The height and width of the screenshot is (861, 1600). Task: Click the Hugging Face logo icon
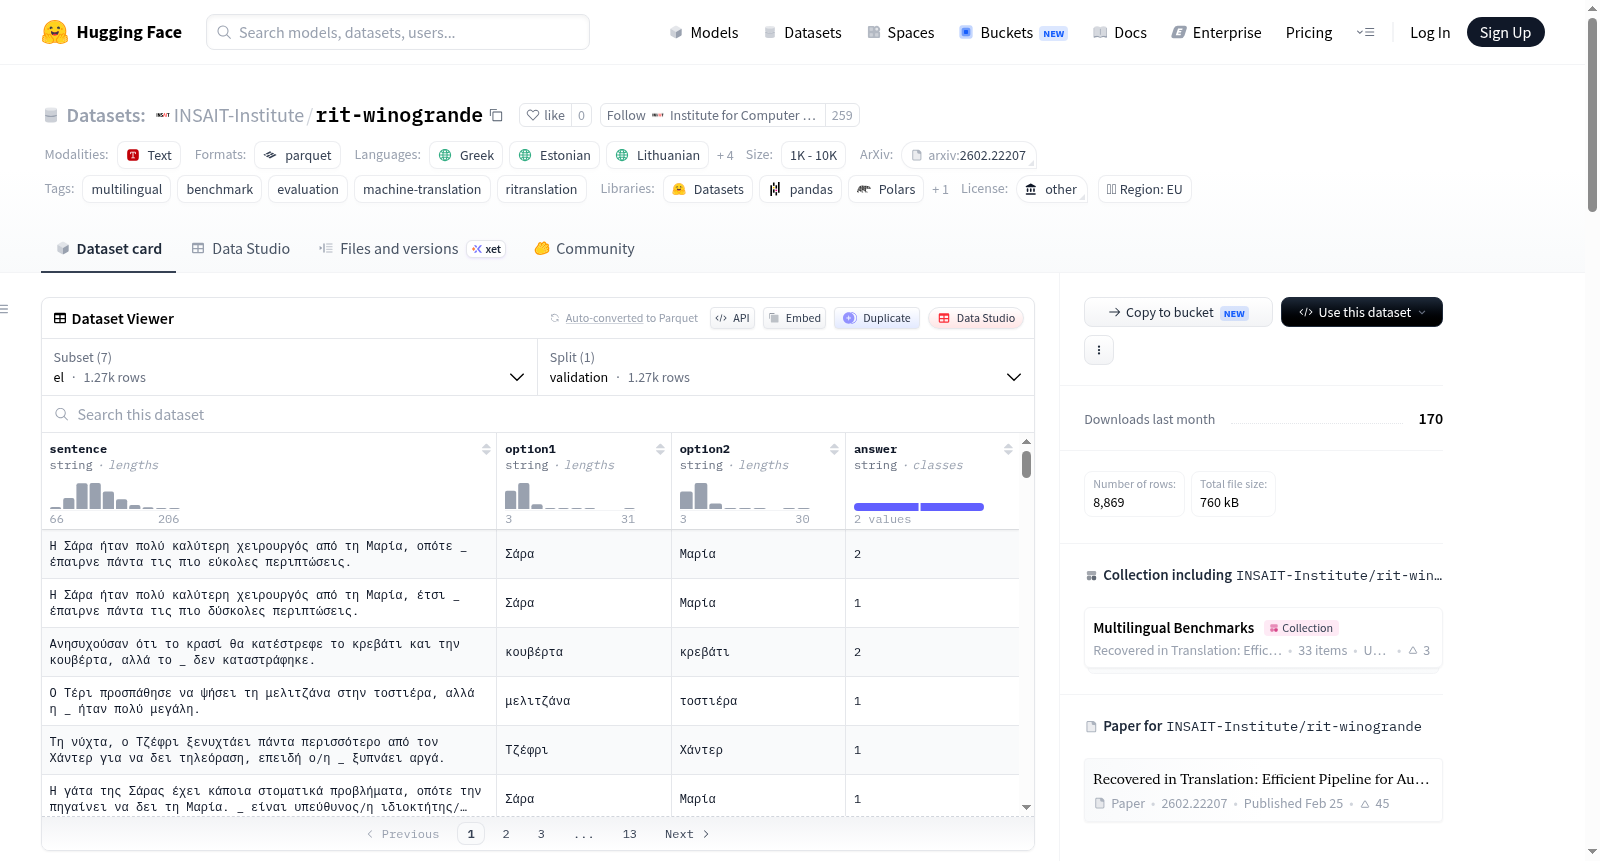(55, 32)
